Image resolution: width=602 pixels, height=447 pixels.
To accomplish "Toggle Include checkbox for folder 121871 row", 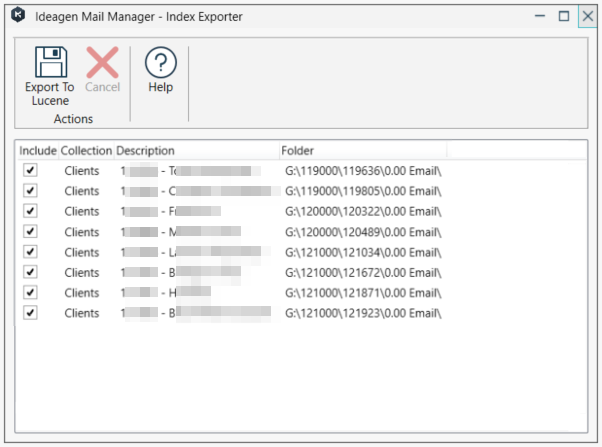I will click(30, 292).
